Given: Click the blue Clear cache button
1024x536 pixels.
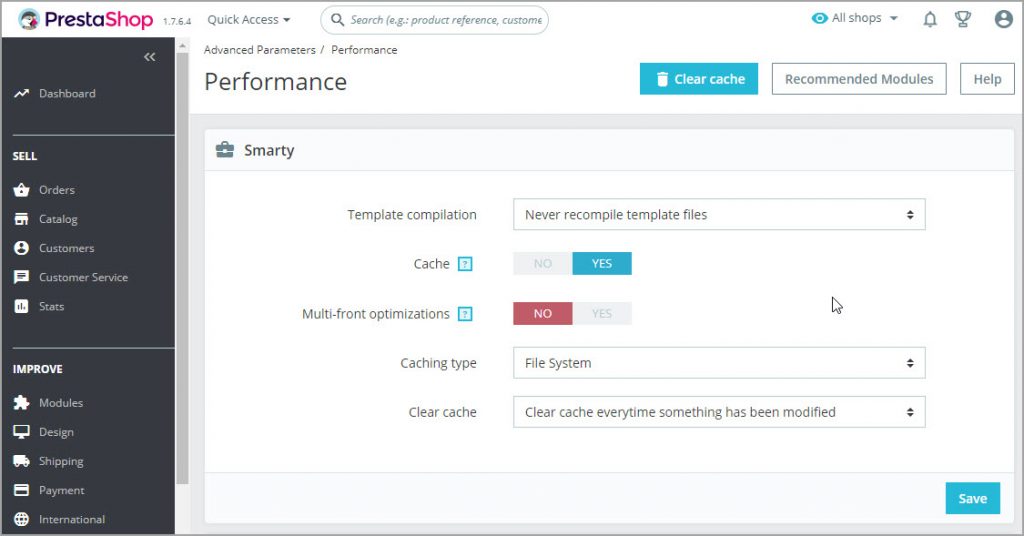Looking at the screenshot, I should pyautogui.click(x=699, y=79).
